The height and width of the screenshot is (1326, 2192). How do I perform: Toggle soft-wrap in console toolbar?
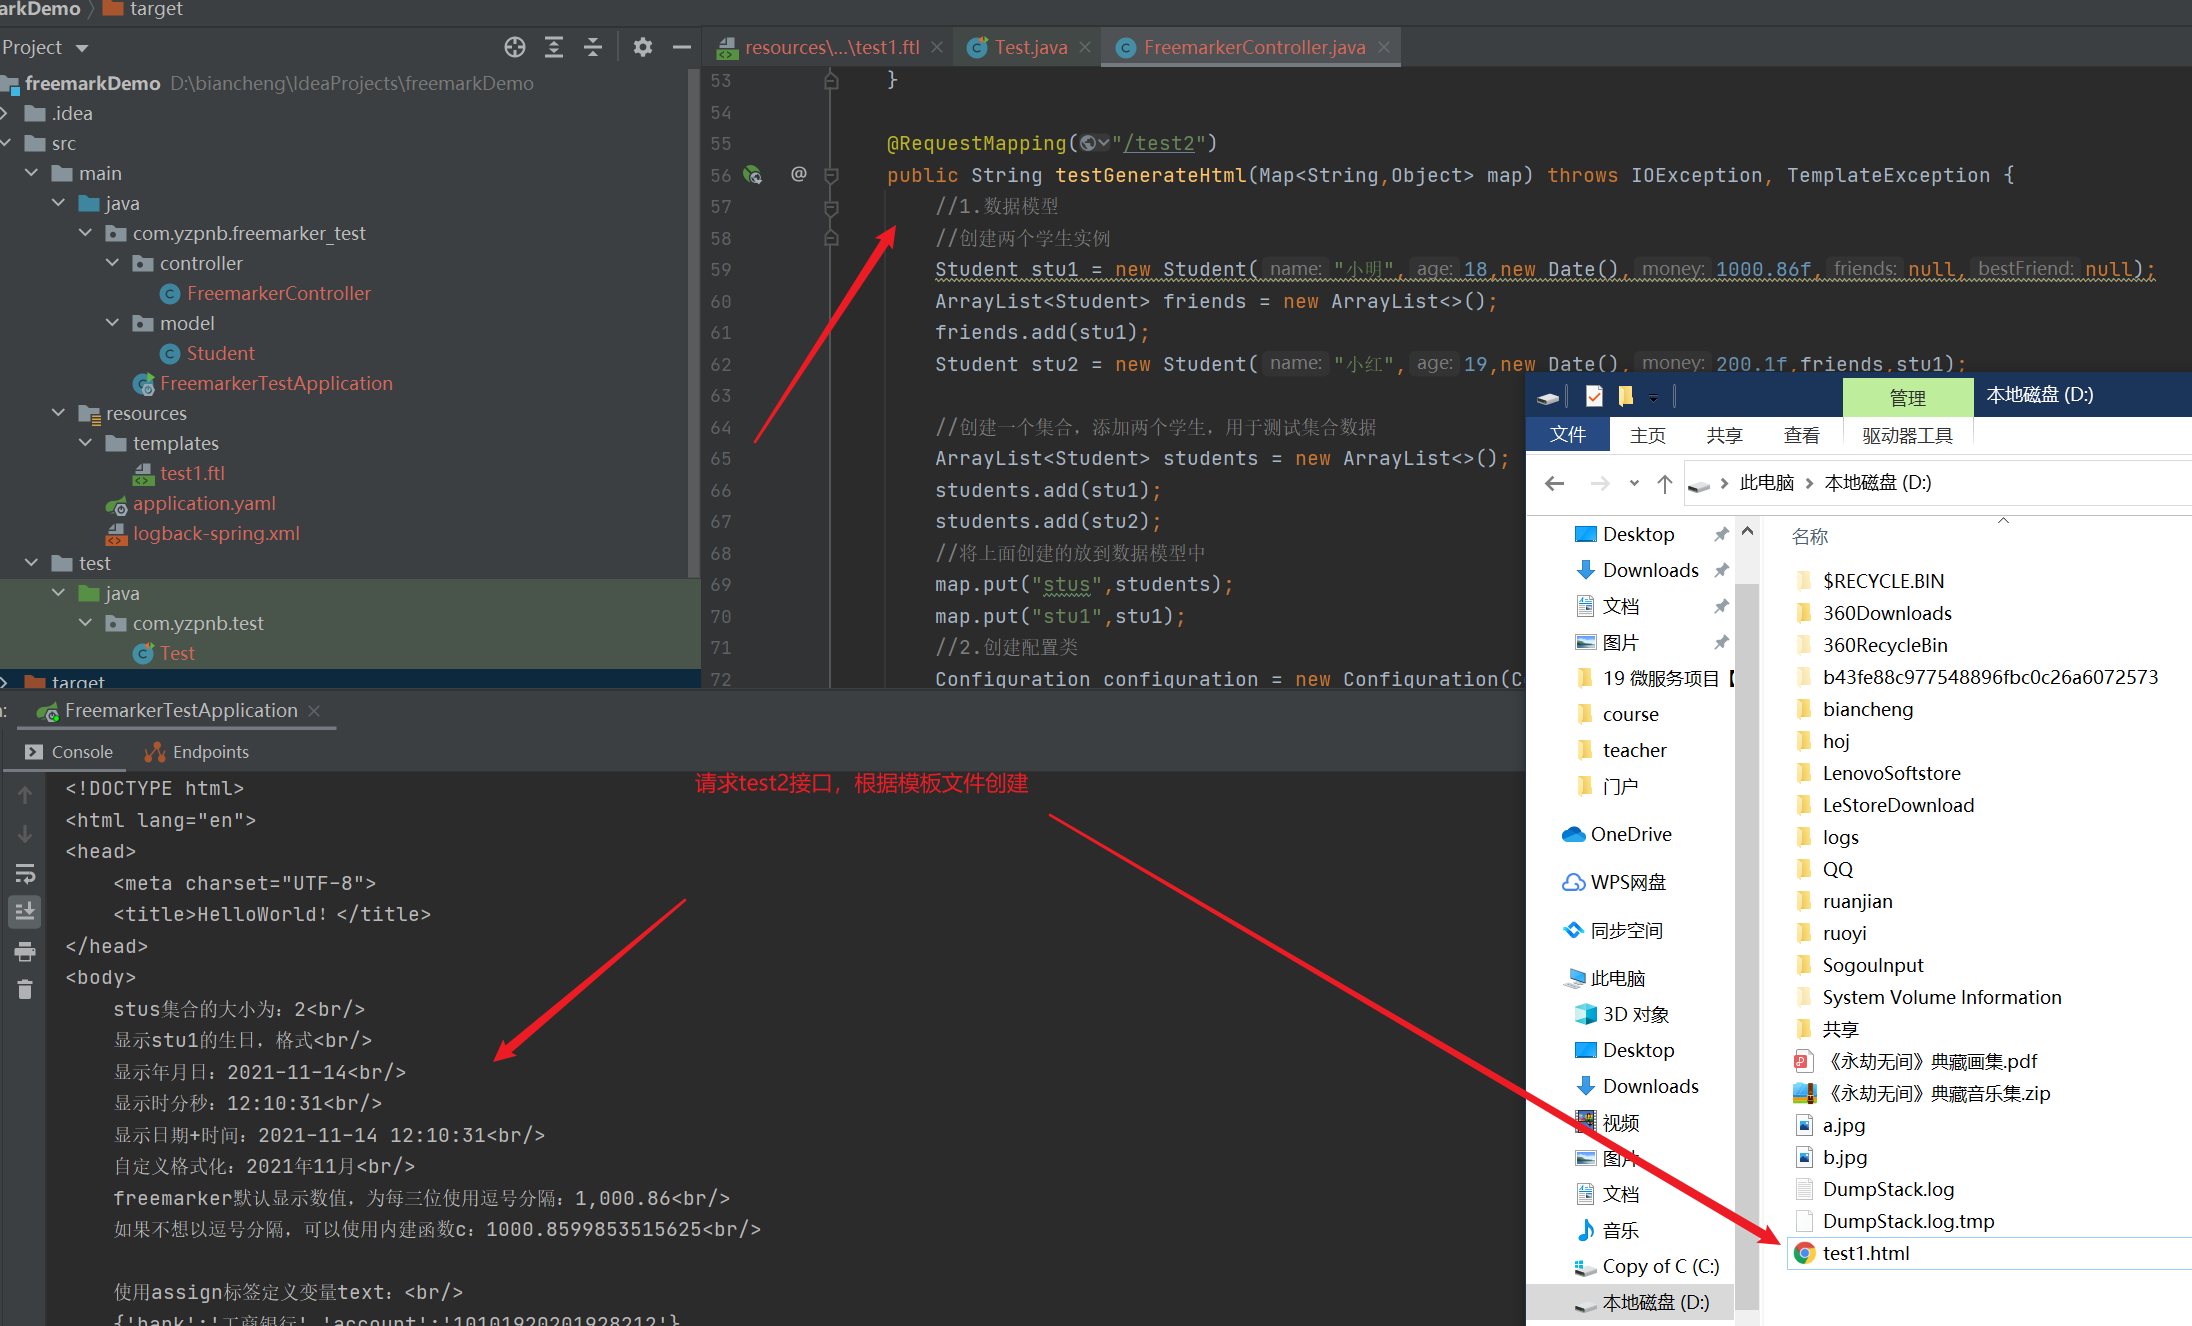tap(25, 873)
